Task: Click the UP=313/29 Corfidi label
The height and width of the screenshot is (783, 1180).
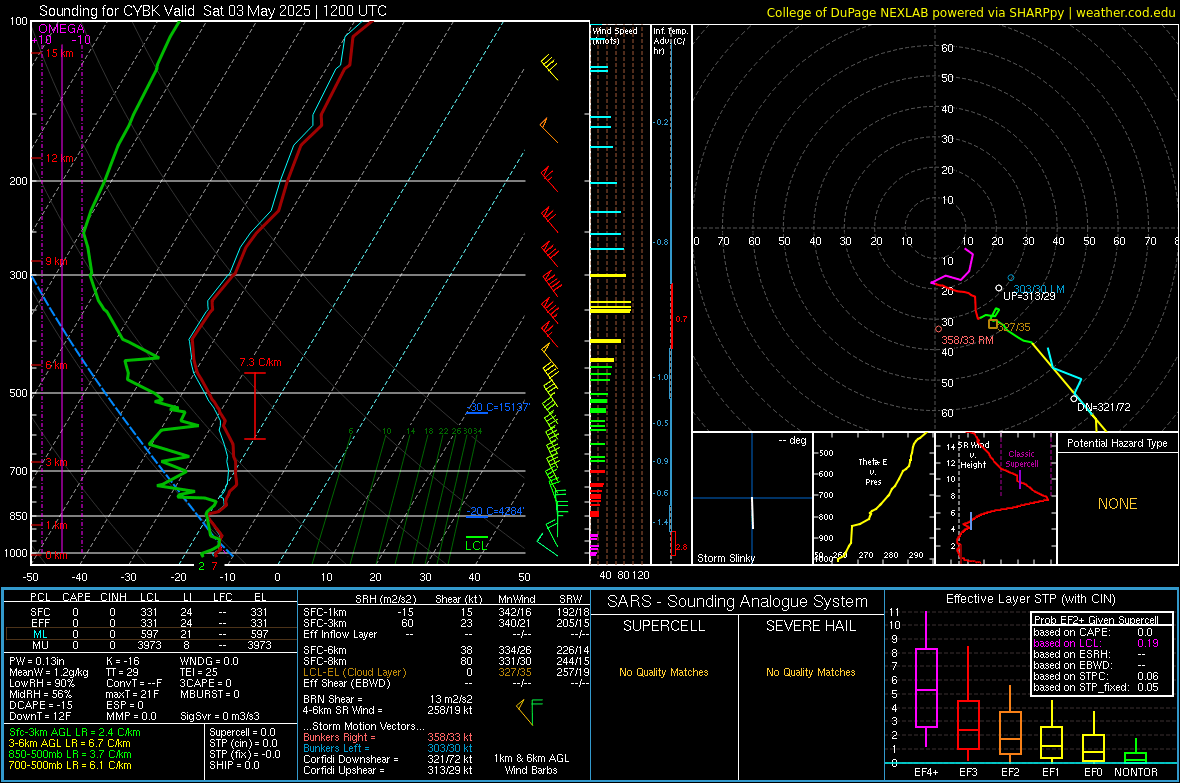Action: 1029,297
